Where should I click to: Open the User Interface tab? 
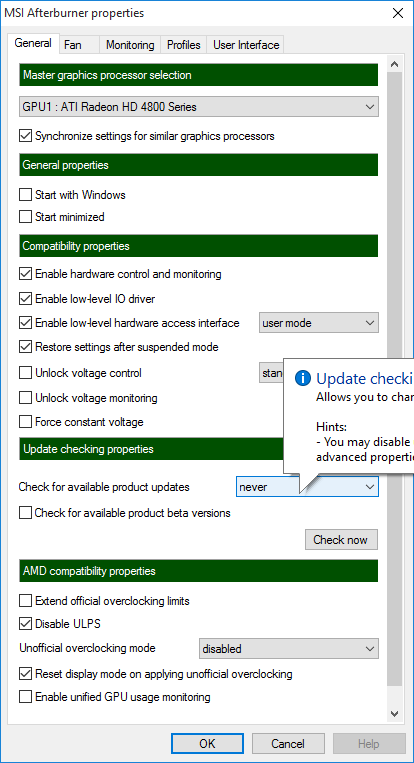coord(246,45)
